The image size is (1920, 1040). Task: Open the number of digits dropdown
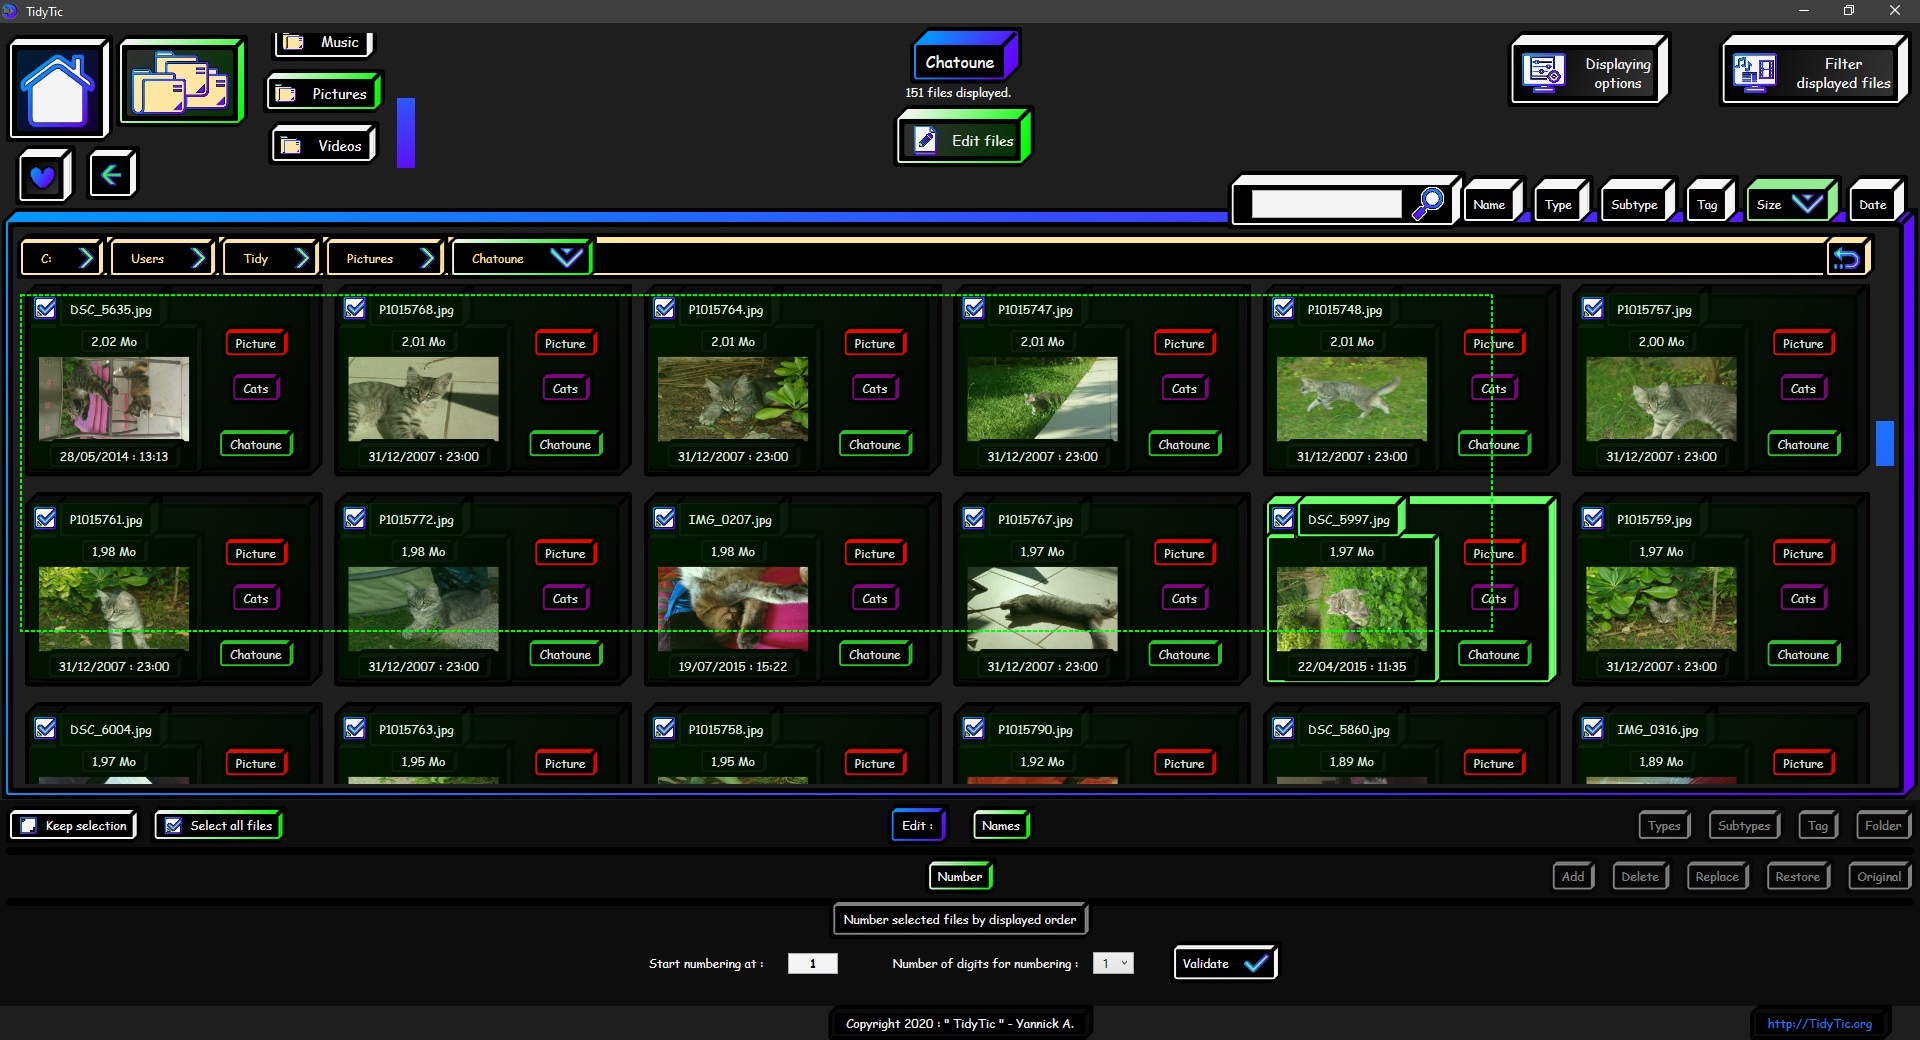(1113, 963)
